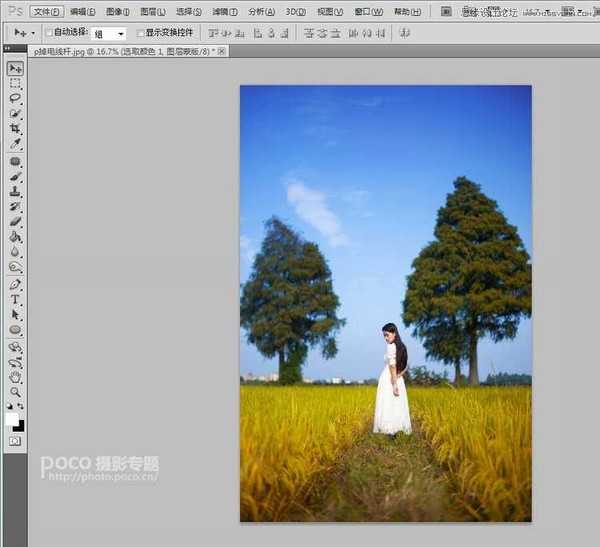Select the Clone Stamp tool
The height and width of the screenshot is (547, 600).
(15, 192)
